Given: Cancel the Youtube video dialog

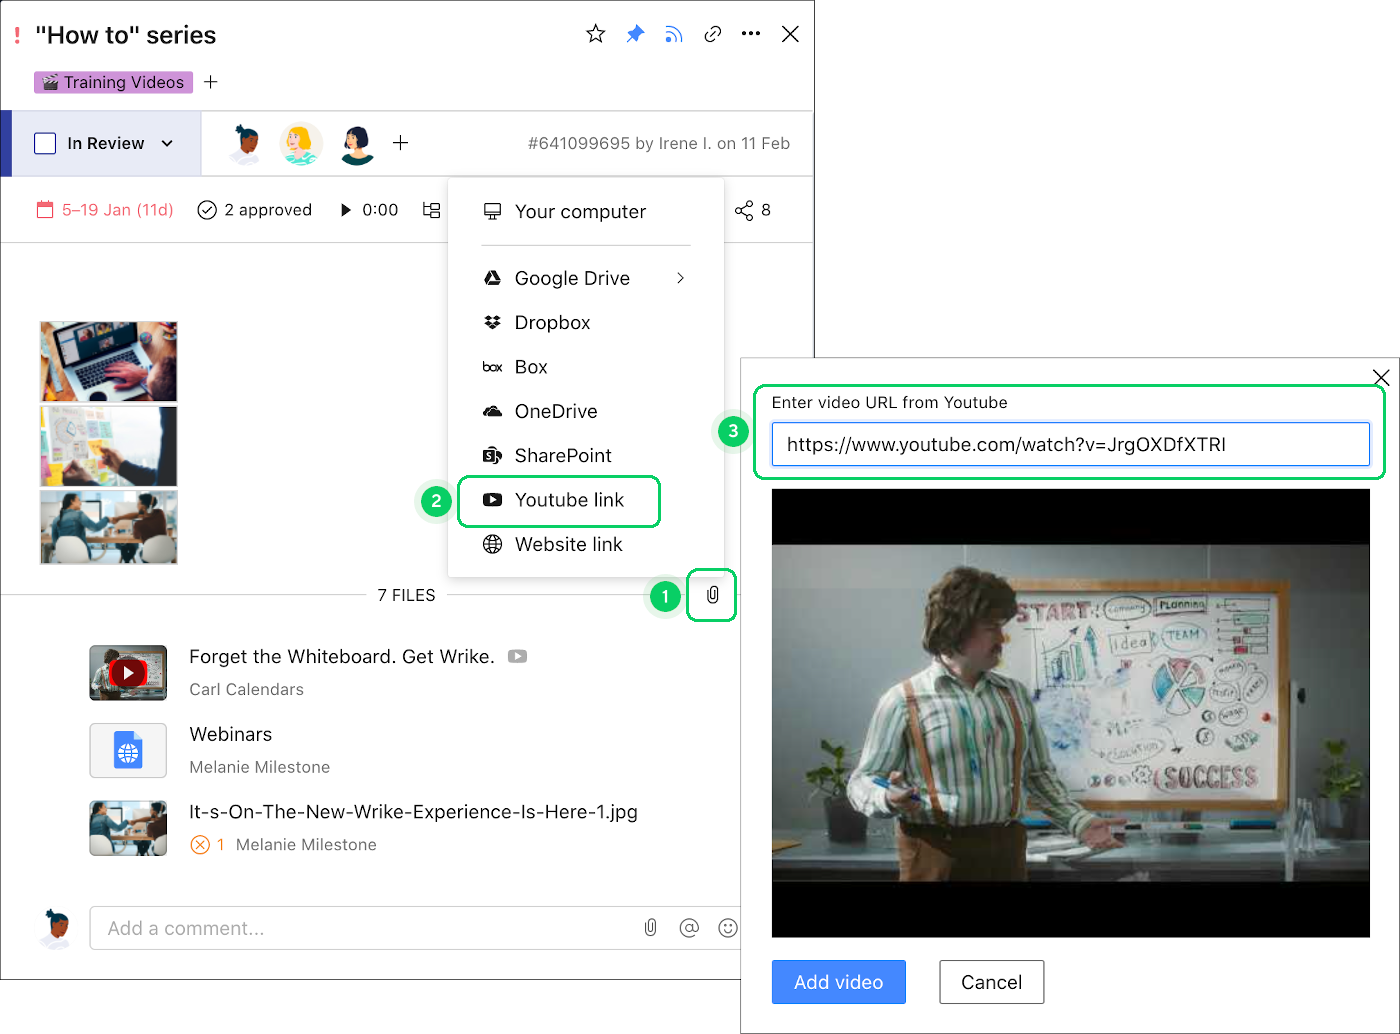Looking at the screenshot, I should coord(992,982).
